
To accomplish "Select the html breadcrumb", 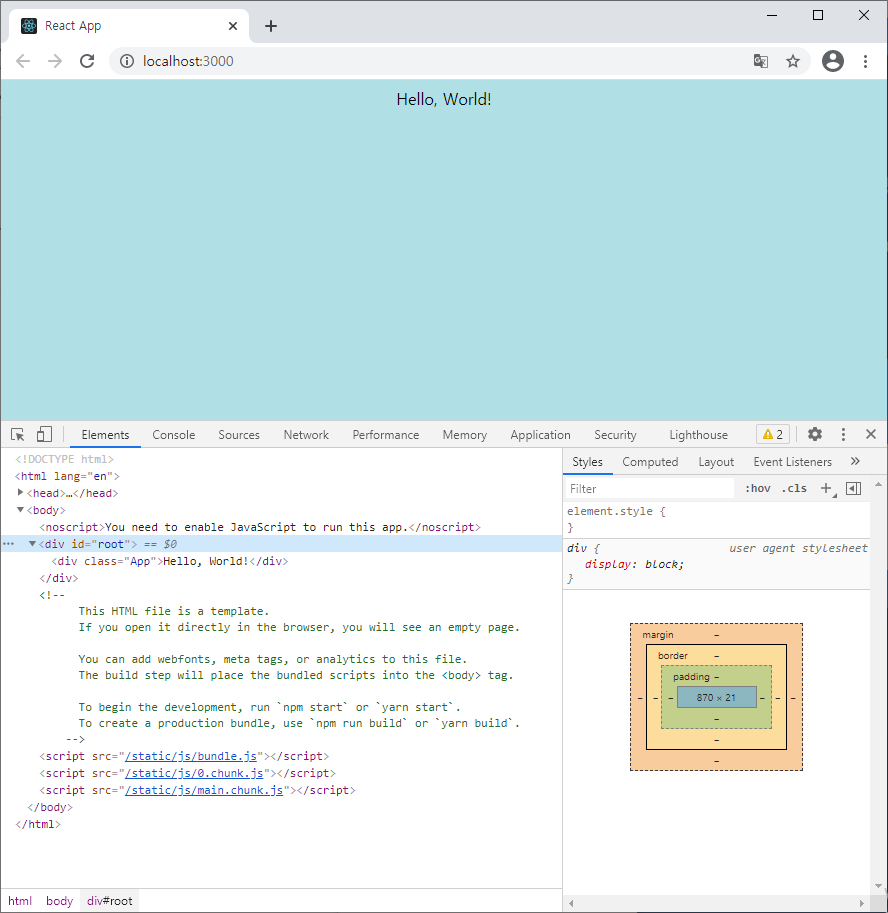I will (x=20, y=901).
